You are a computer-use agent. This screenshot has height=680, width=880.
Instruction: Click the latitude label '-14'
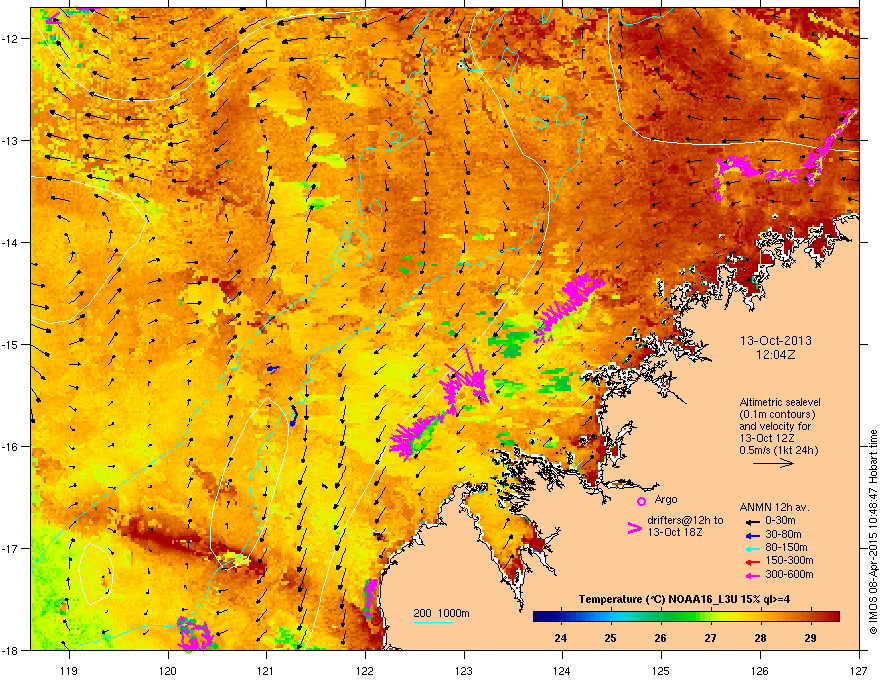(x=11, y=243)
